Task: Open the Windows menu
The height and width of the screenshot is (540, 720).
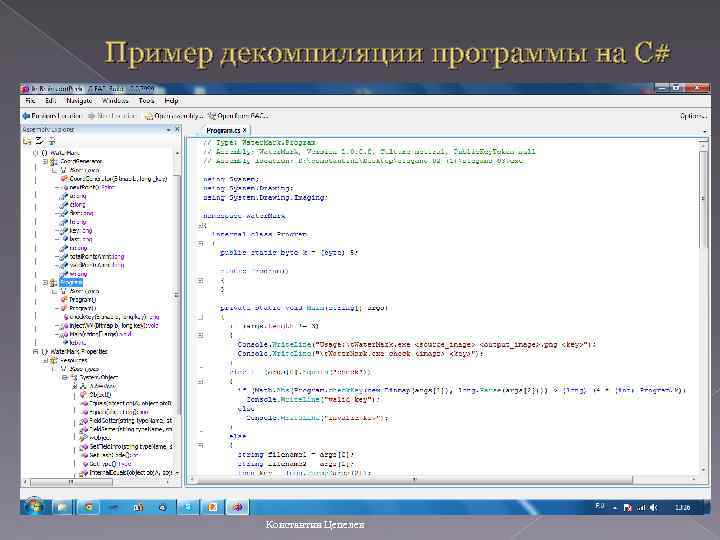Action: [115, 101]
